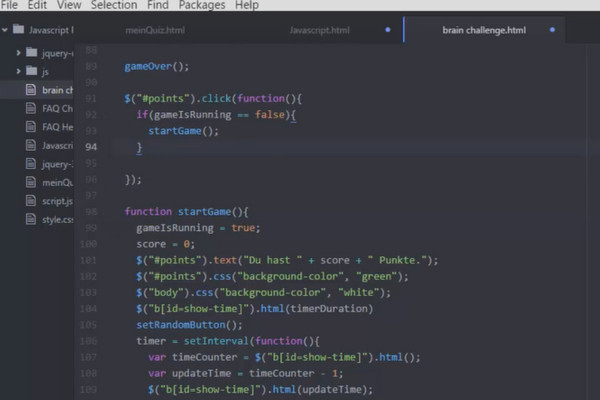Click the closing brace on line 94
This screenshot has width=600, height=400.
click(x=139, y=147)
